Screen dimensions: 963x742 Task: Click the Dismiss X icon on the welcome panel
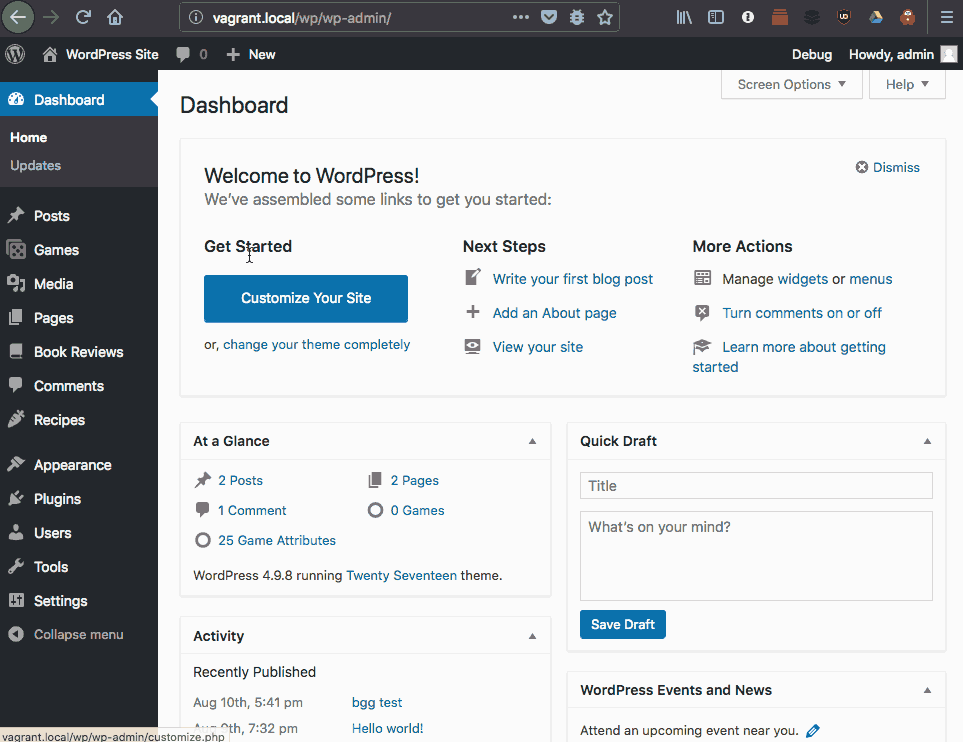pos(862,167)
